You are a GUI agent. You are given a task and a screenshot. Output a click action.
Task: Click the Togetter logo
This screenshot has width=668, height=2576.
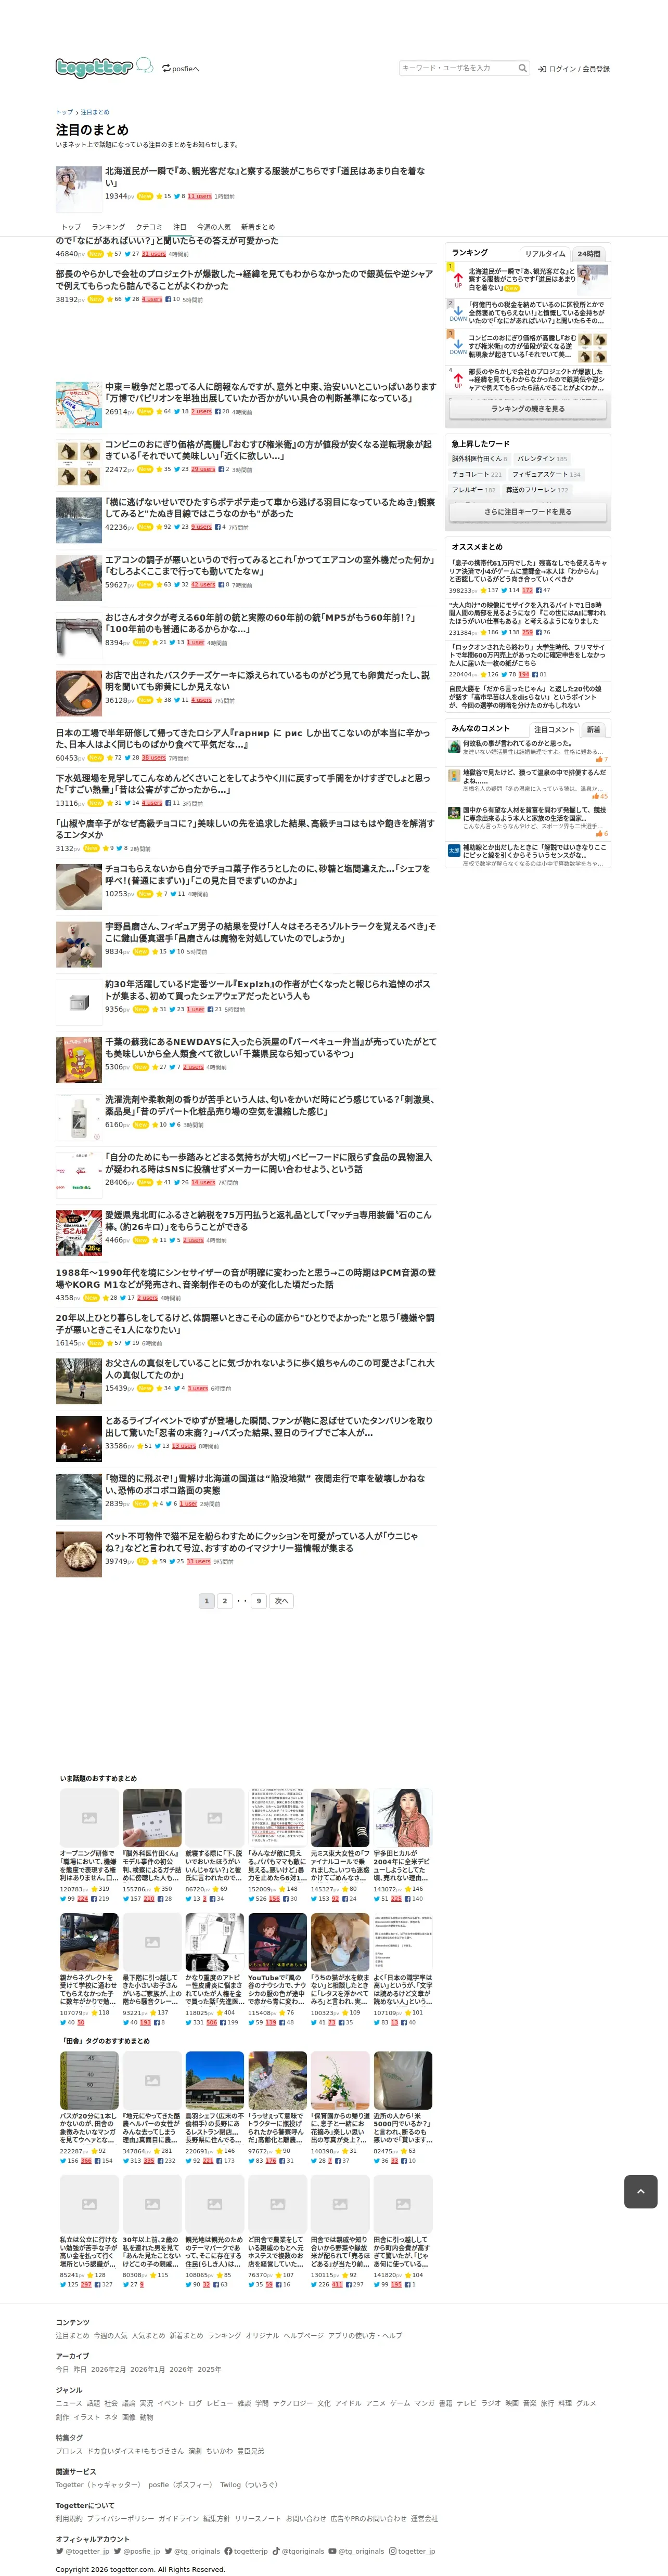tap(94, 67)
